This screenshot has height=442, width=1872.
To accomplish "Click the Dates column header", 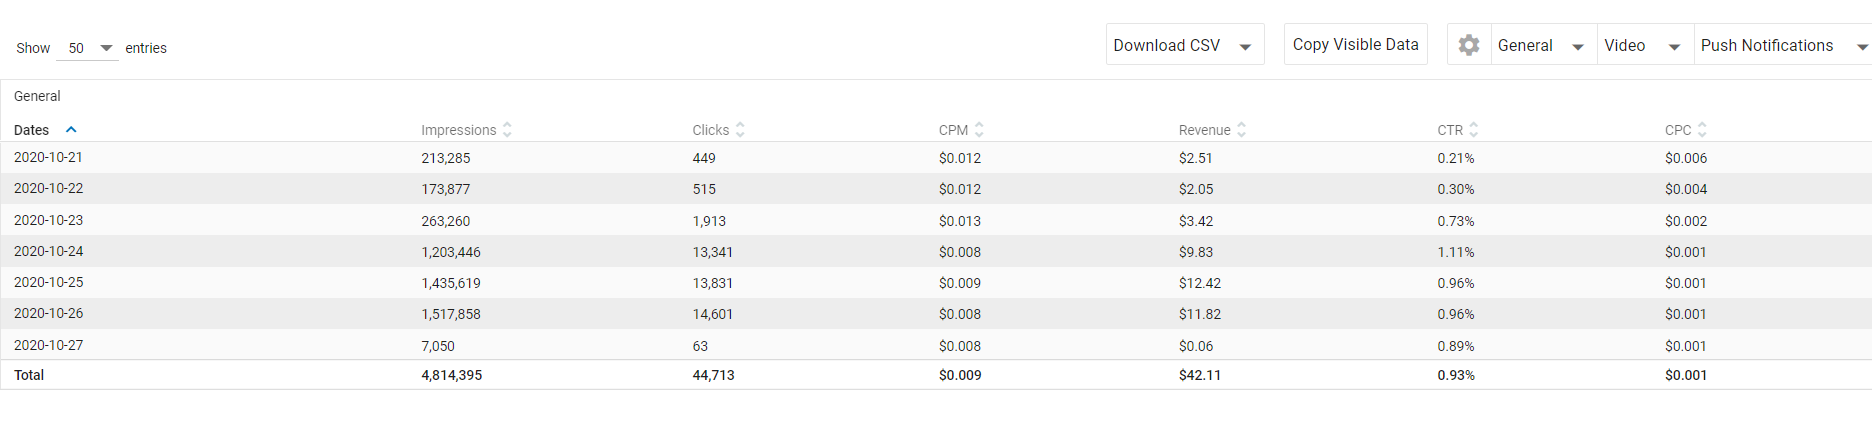I will pos(32,130).
